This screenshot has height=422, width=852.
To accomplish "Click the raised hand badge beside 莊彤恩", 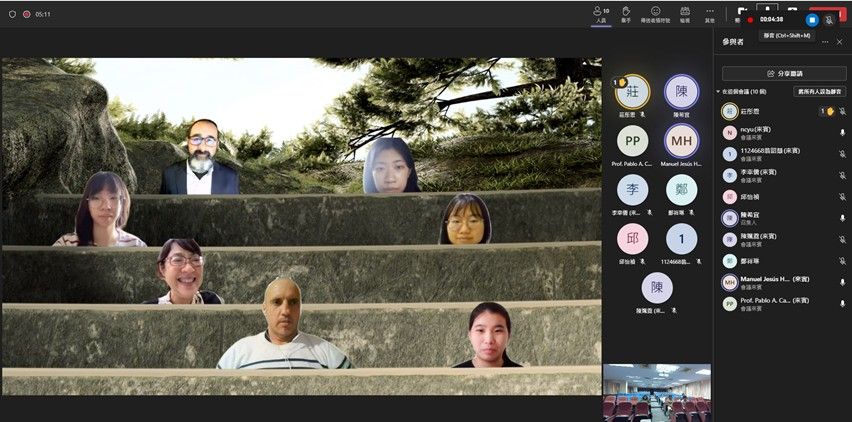I will pos(826,111).
